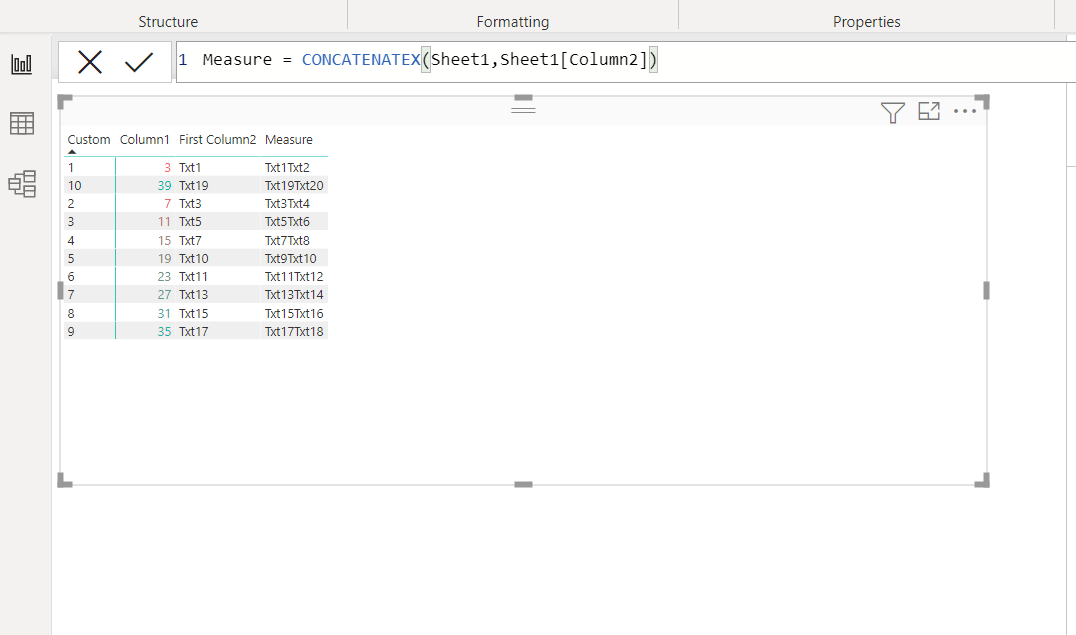Sort by the Column1 header
The image size is (1076, 635).
(144, 139)
